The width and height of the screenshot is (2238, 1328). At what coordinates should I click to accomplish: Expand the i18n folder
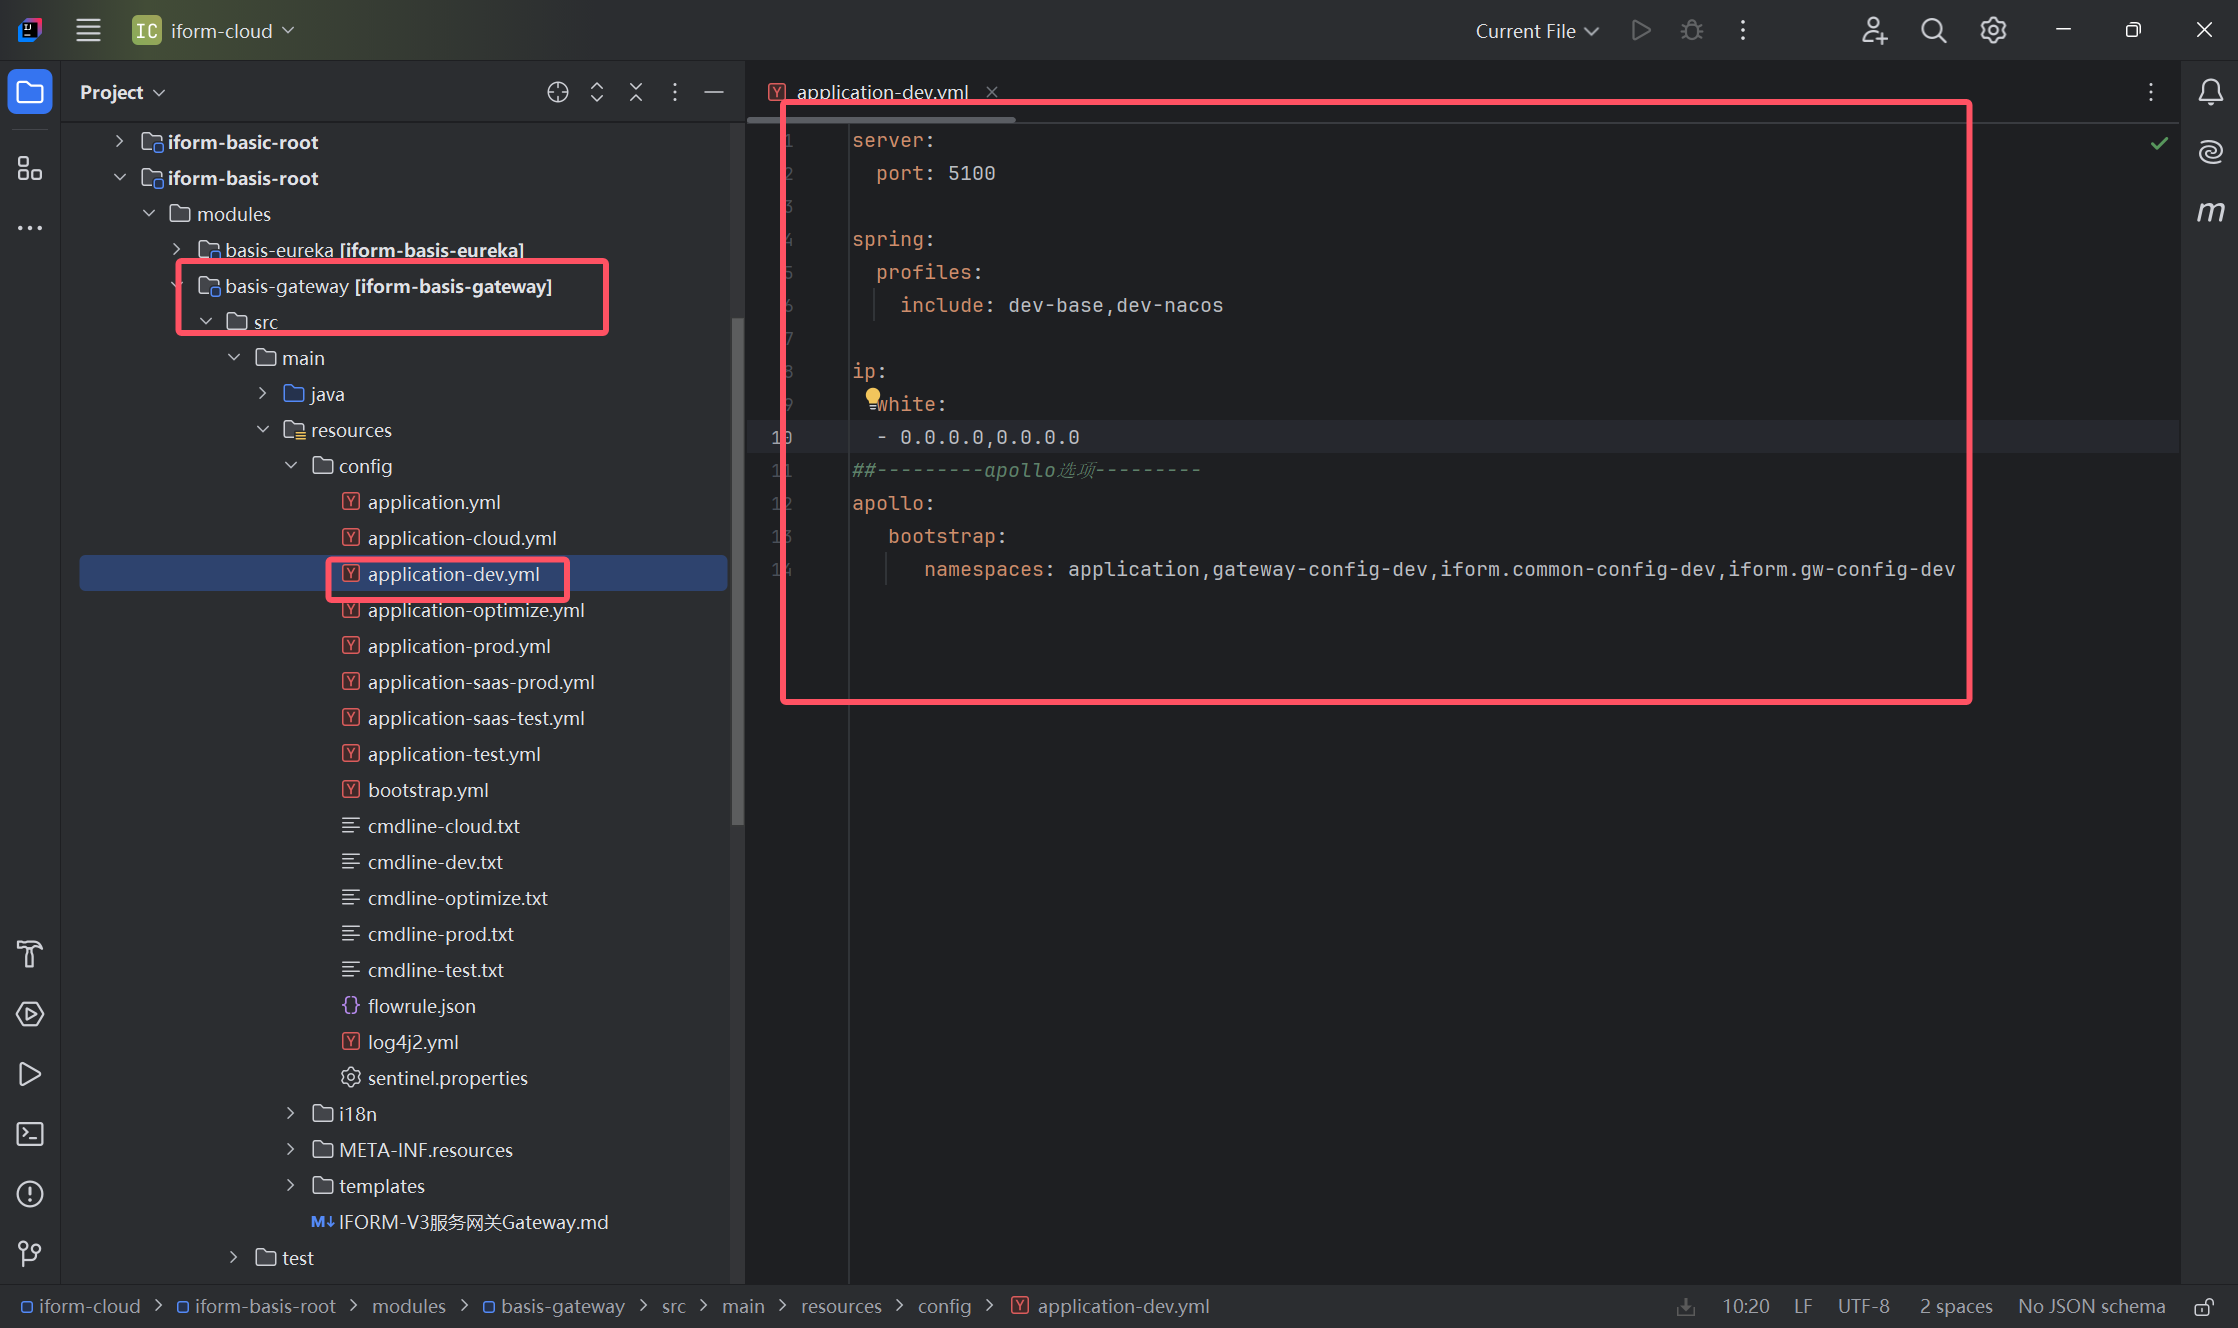(291, 1114)
